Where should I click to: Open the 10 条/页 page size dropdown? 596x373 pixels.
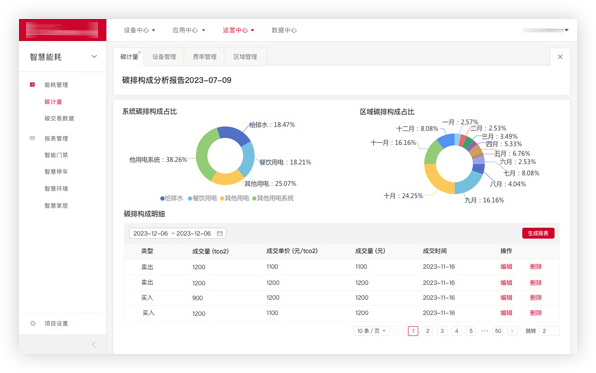(371, 331)
